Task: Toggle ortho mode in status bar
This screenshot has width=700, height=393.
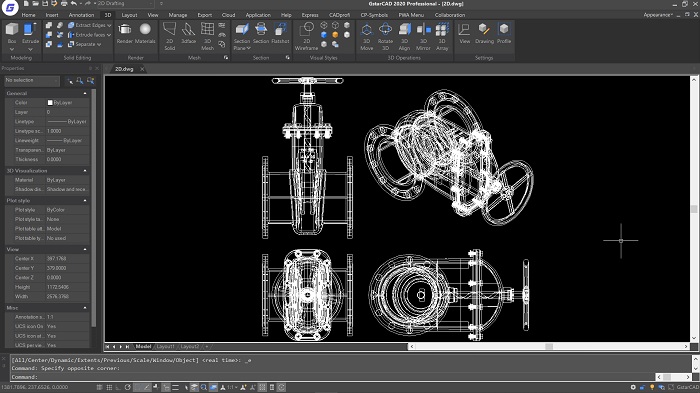Action: (118, 387)
